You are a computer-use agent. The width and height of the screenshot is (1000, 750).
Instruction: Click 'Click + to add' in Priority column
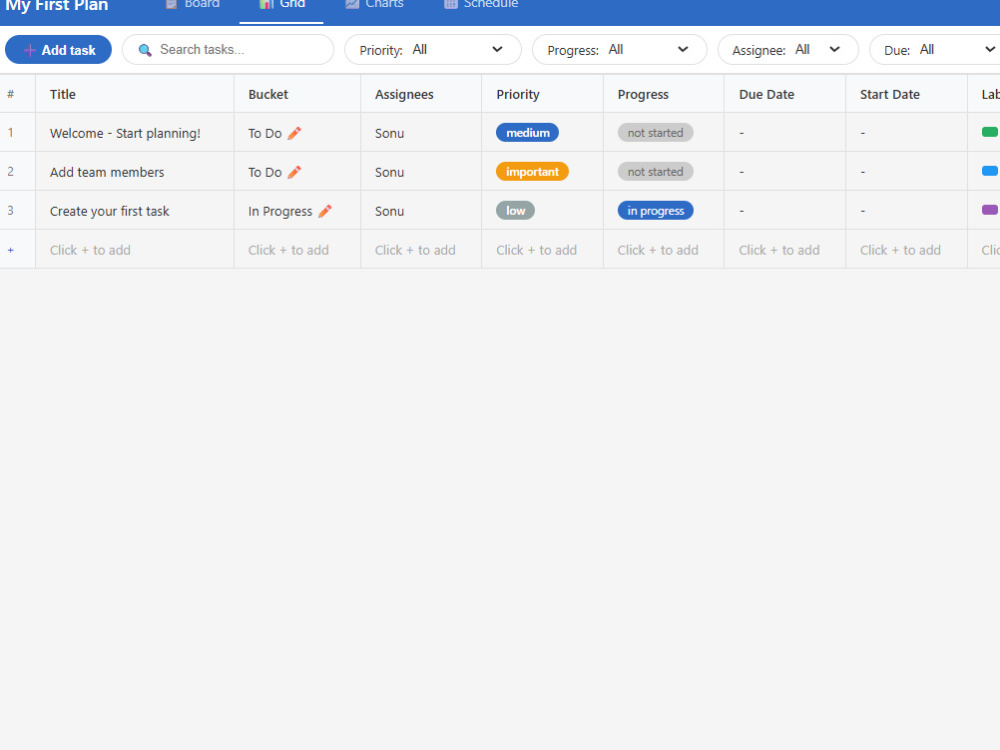point(536,250)
